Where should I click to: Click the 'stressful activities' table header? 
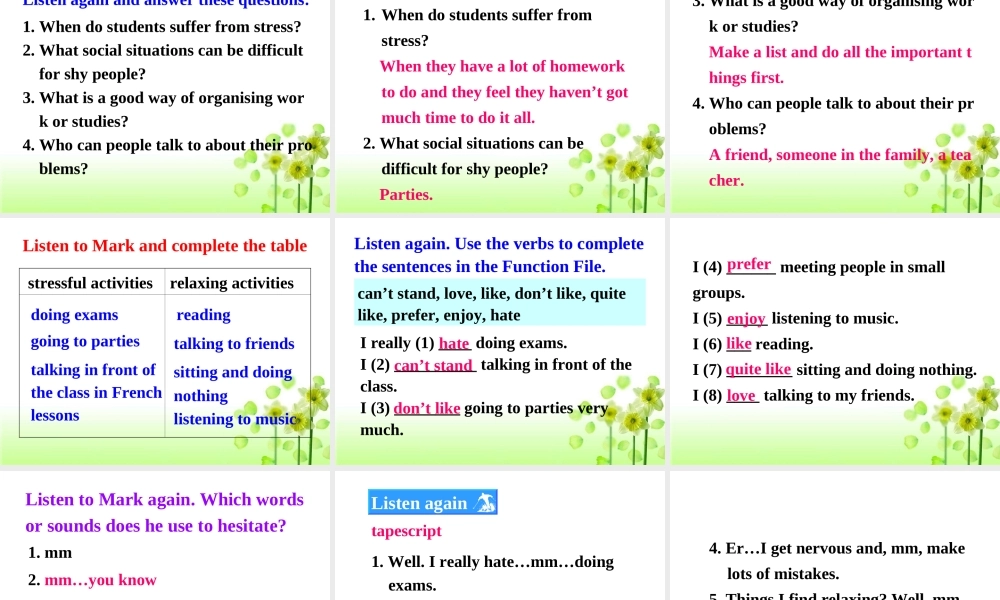(x=90, y=283)
